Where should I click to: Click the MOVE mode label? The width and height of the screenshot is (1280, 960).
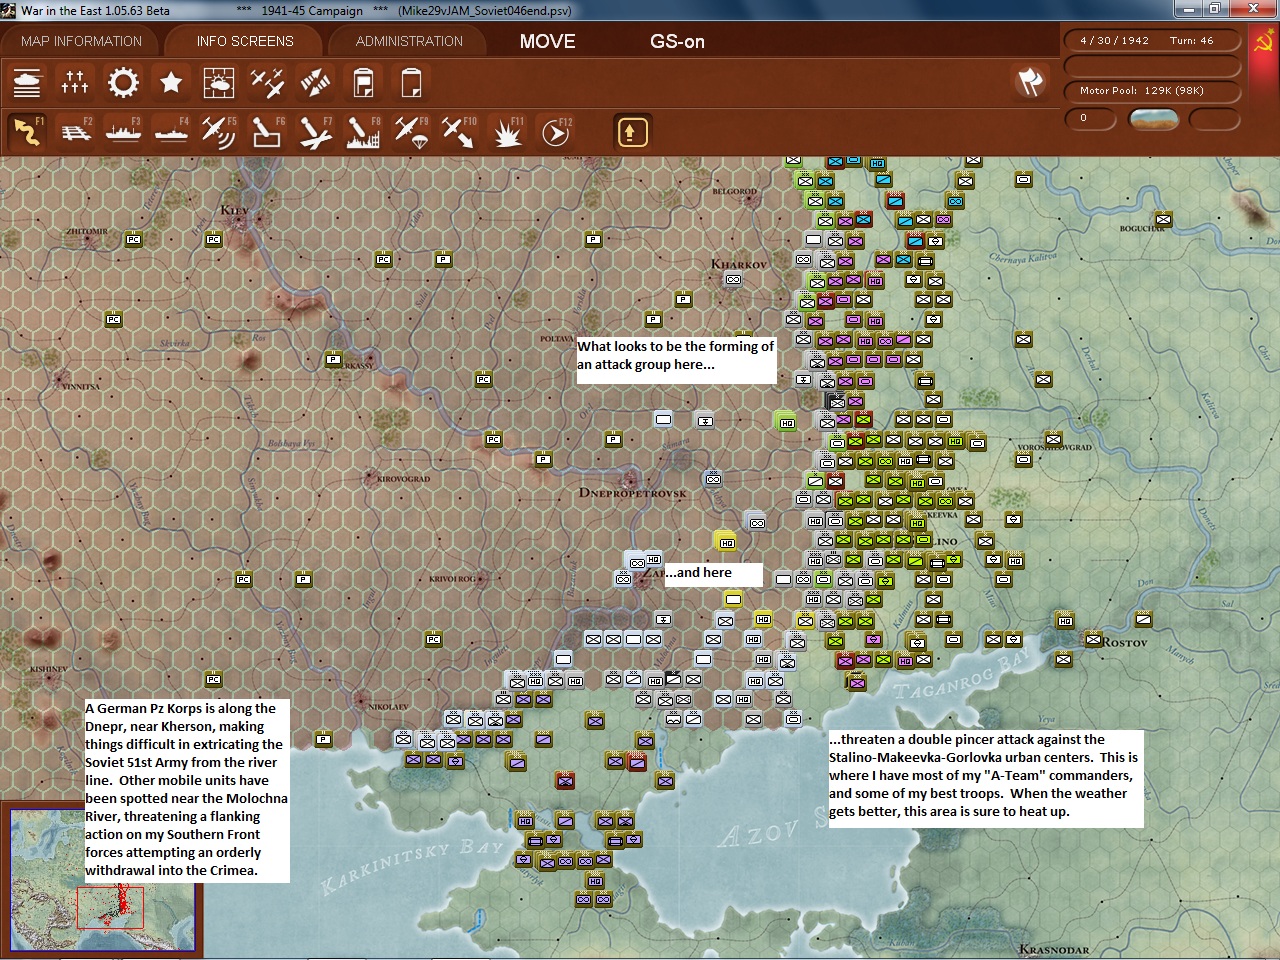click(x=548, y=41)
